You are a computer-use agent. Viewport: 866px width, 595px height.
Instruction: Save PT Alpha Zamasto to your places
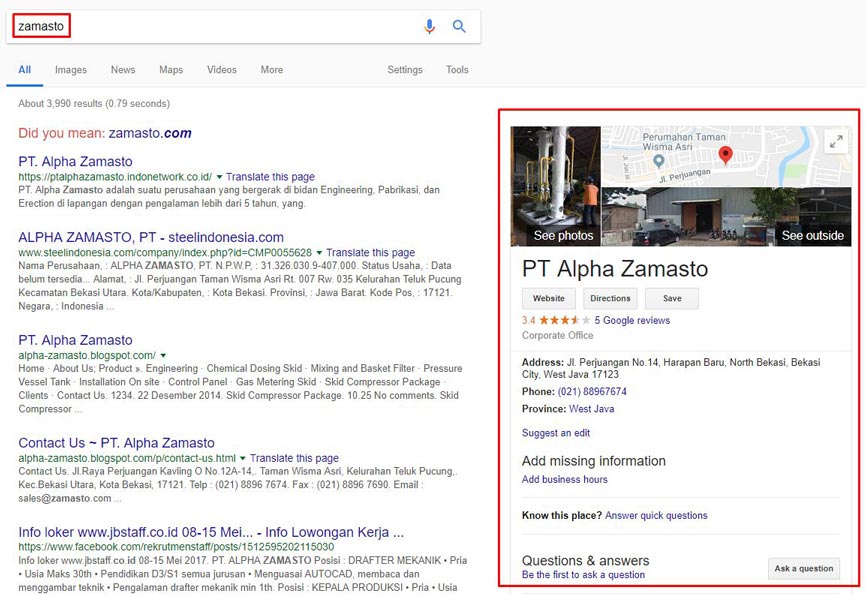(672, 298)
